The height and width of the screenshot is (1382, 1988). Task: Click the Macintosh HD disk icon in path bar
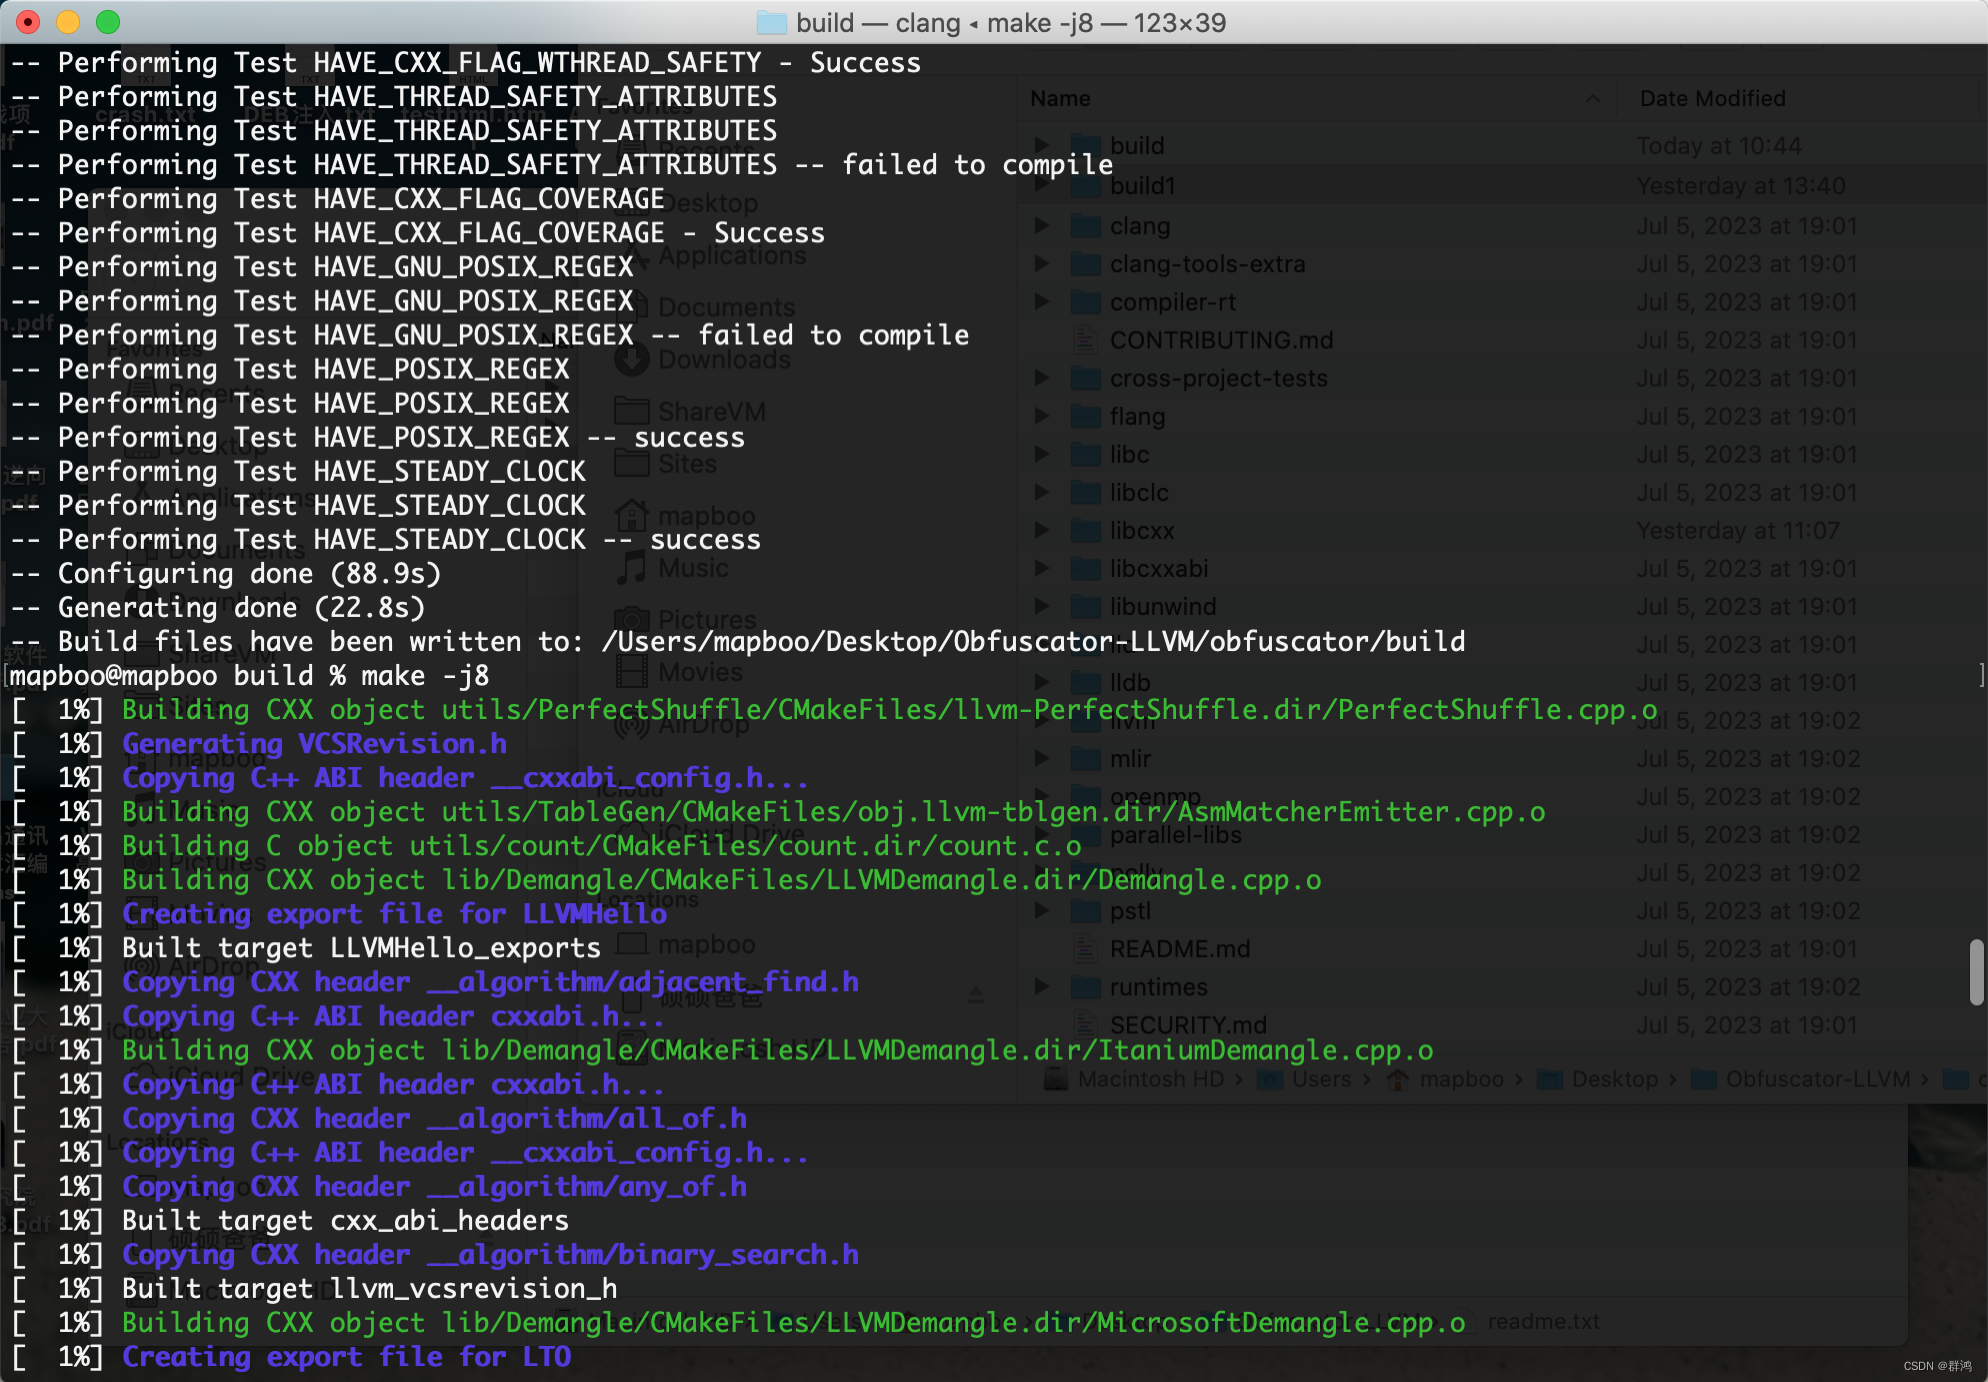point(1055,1079)
